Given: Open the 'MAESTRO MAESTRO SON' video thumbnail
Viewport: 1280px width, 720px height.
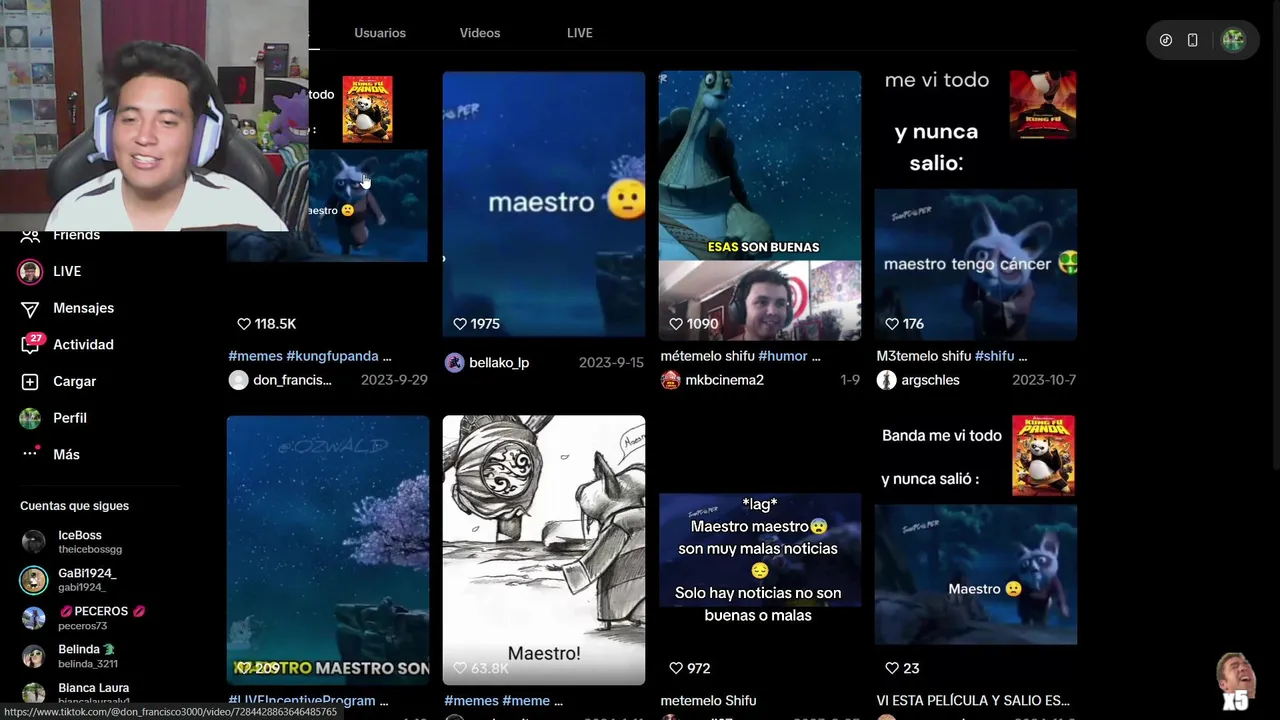Looking at the screenshot, I should click(x=328, y=550).
